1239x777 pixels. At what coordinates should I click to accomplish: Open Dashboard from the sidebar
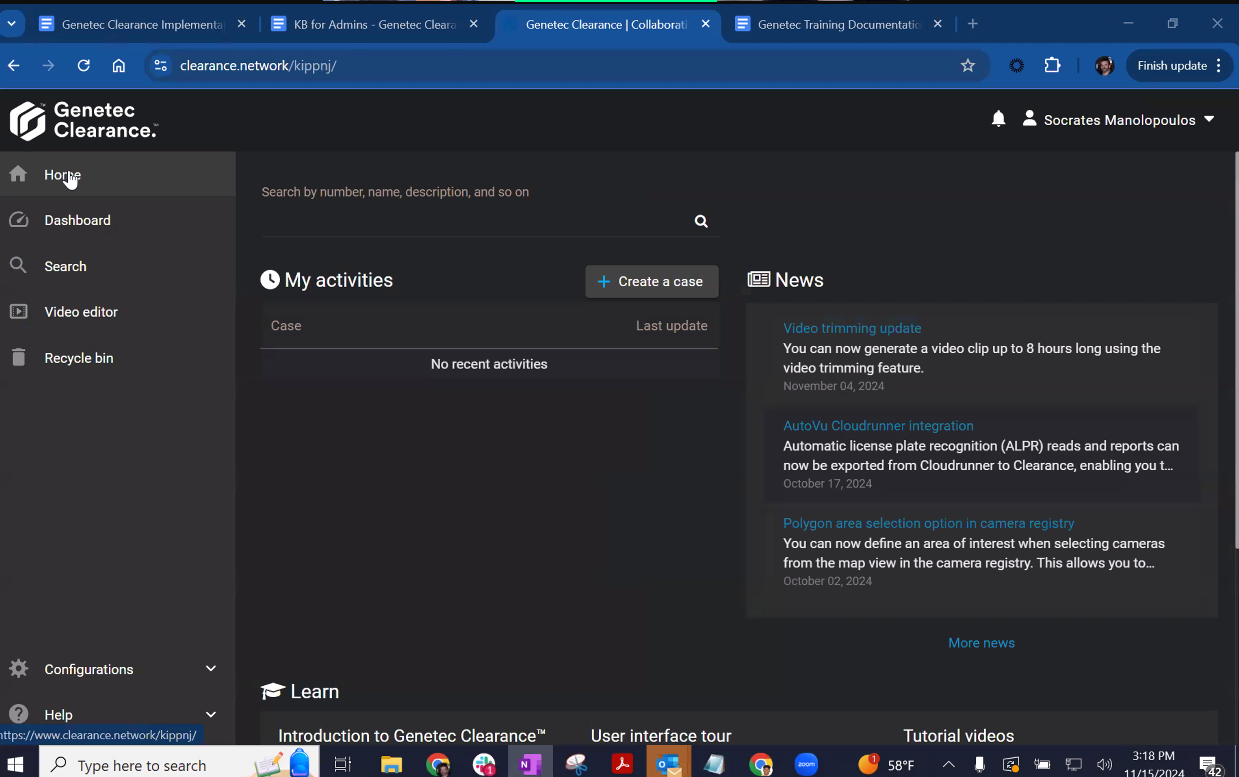77,220
